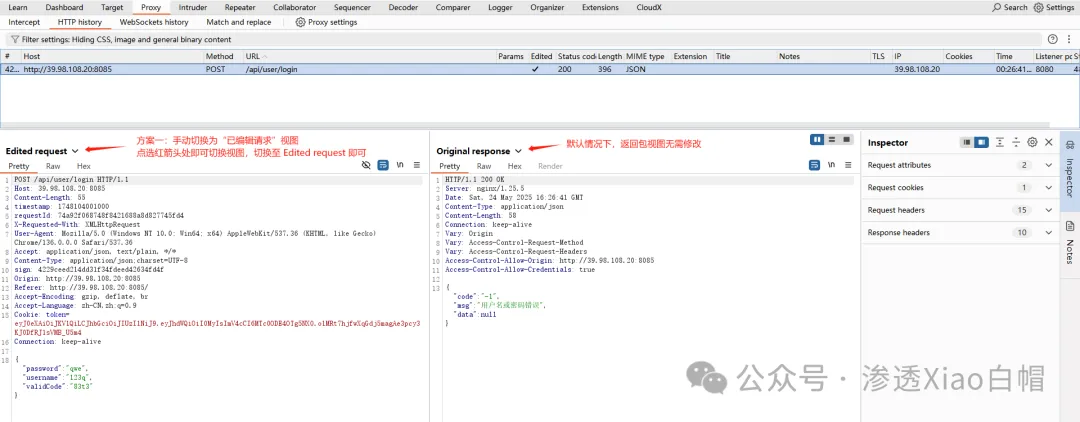Image resolution: width=1080 pixels, height=422 pixels.
Task: Close the Inspector panel
Action: click(1046, 143)
